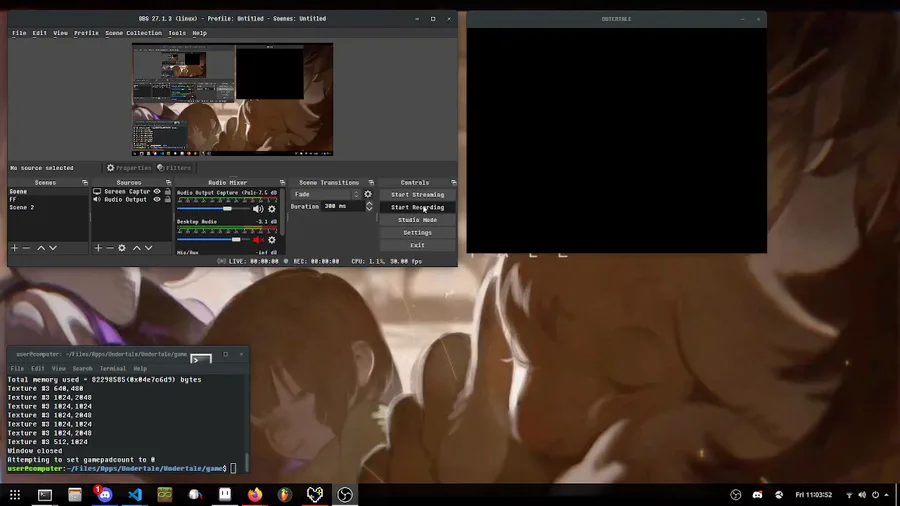Move source up in Sources list
Viewport: 900px width, 506px height.
coord(137,248)
